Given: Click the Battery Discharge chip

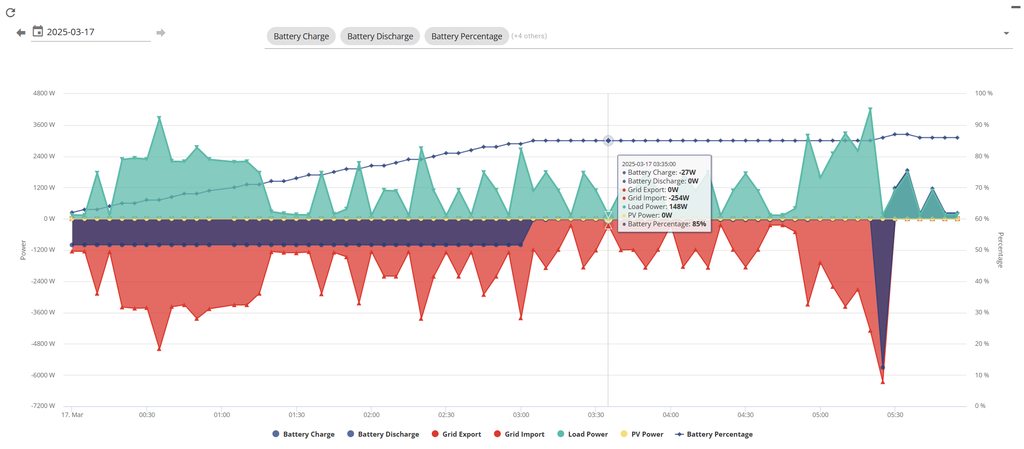Looking at the screenshot, I should coord(380,36).
